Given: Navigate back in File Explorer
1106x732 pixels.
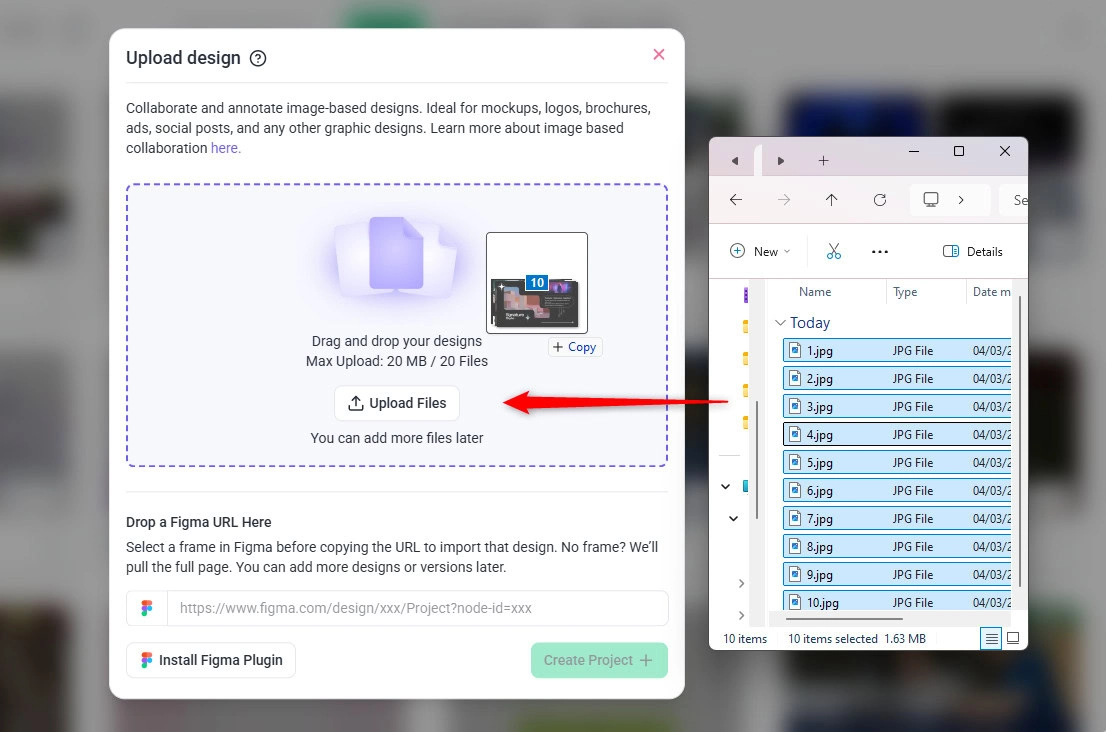Looking at the screenshot, I should click(736, 200).
